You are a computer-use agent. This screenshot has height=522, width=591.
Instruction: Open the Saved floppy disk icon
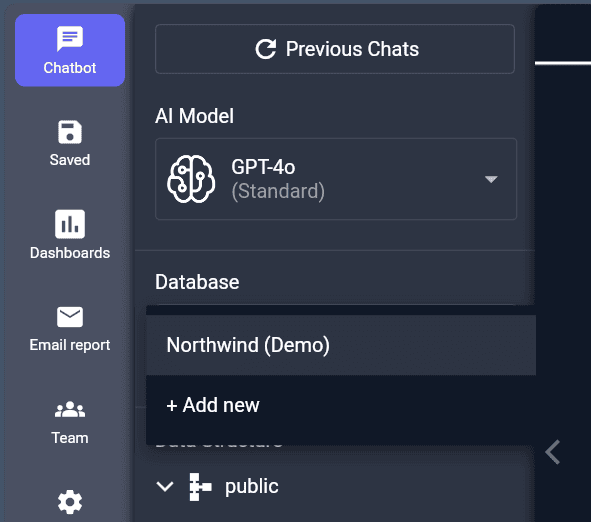coord(70,132)
